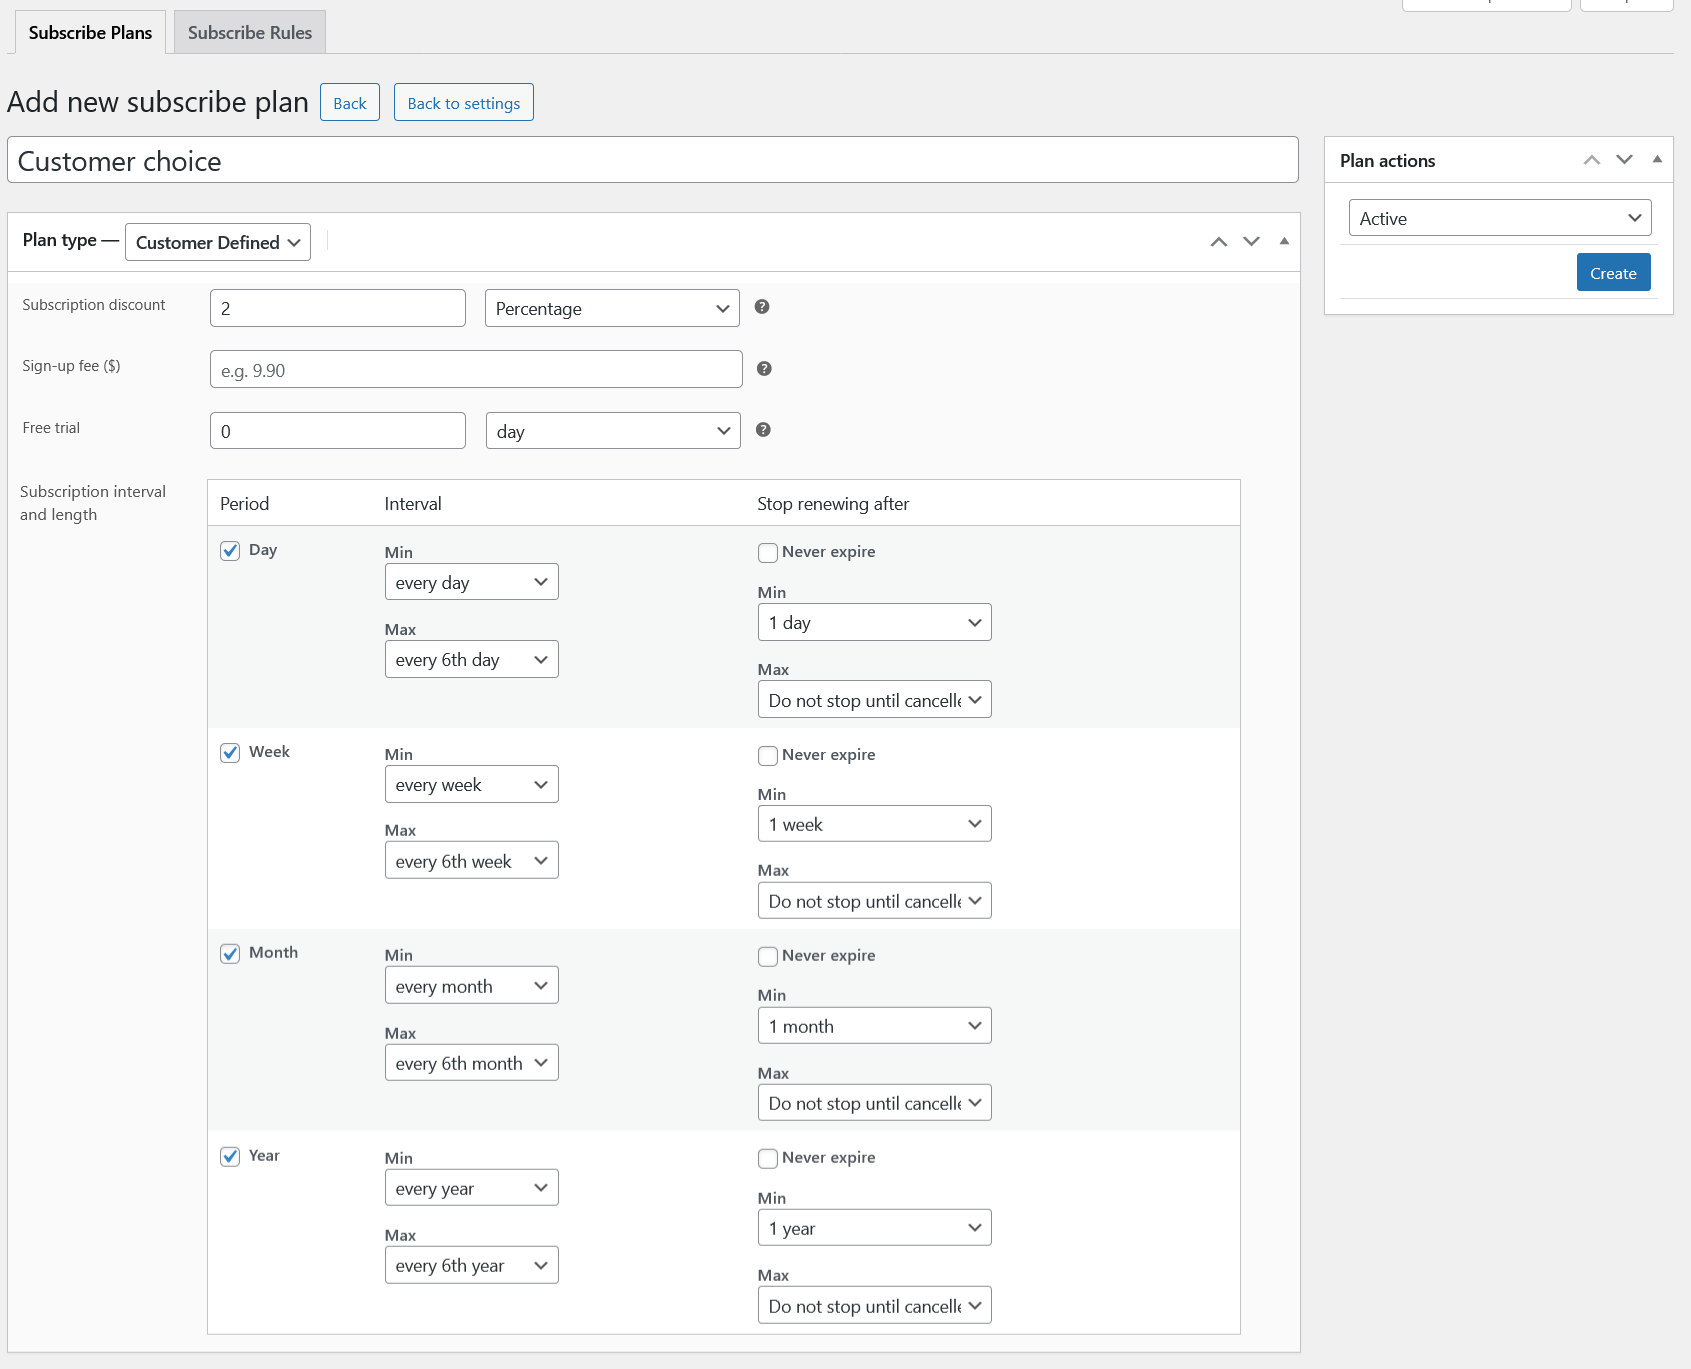Collapse the Plan type panel
The image size is (1691, 1369).
tap(1284, 241)
